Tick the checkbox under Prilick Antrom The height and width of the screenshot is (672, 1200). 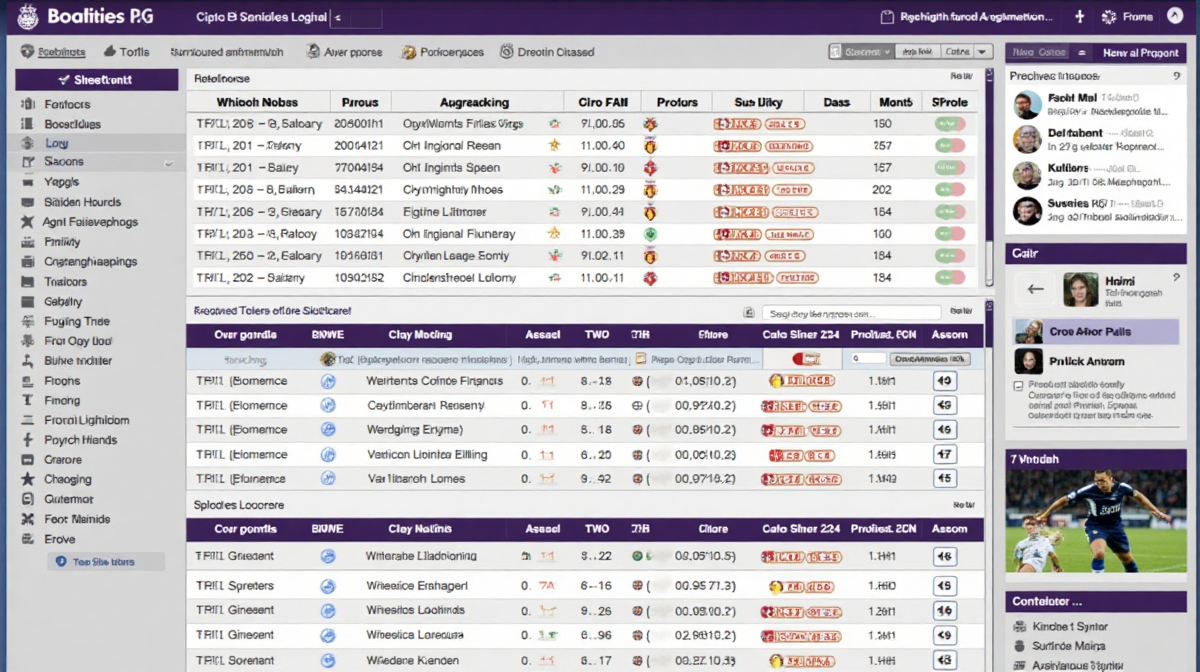click(1018, 385)
